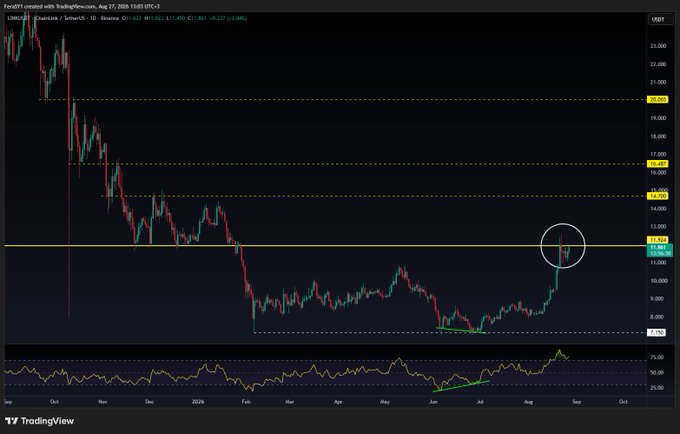Click the 11.000 price axis value
This screenshot has width=680, height=434.
click(x=658, y=263)
